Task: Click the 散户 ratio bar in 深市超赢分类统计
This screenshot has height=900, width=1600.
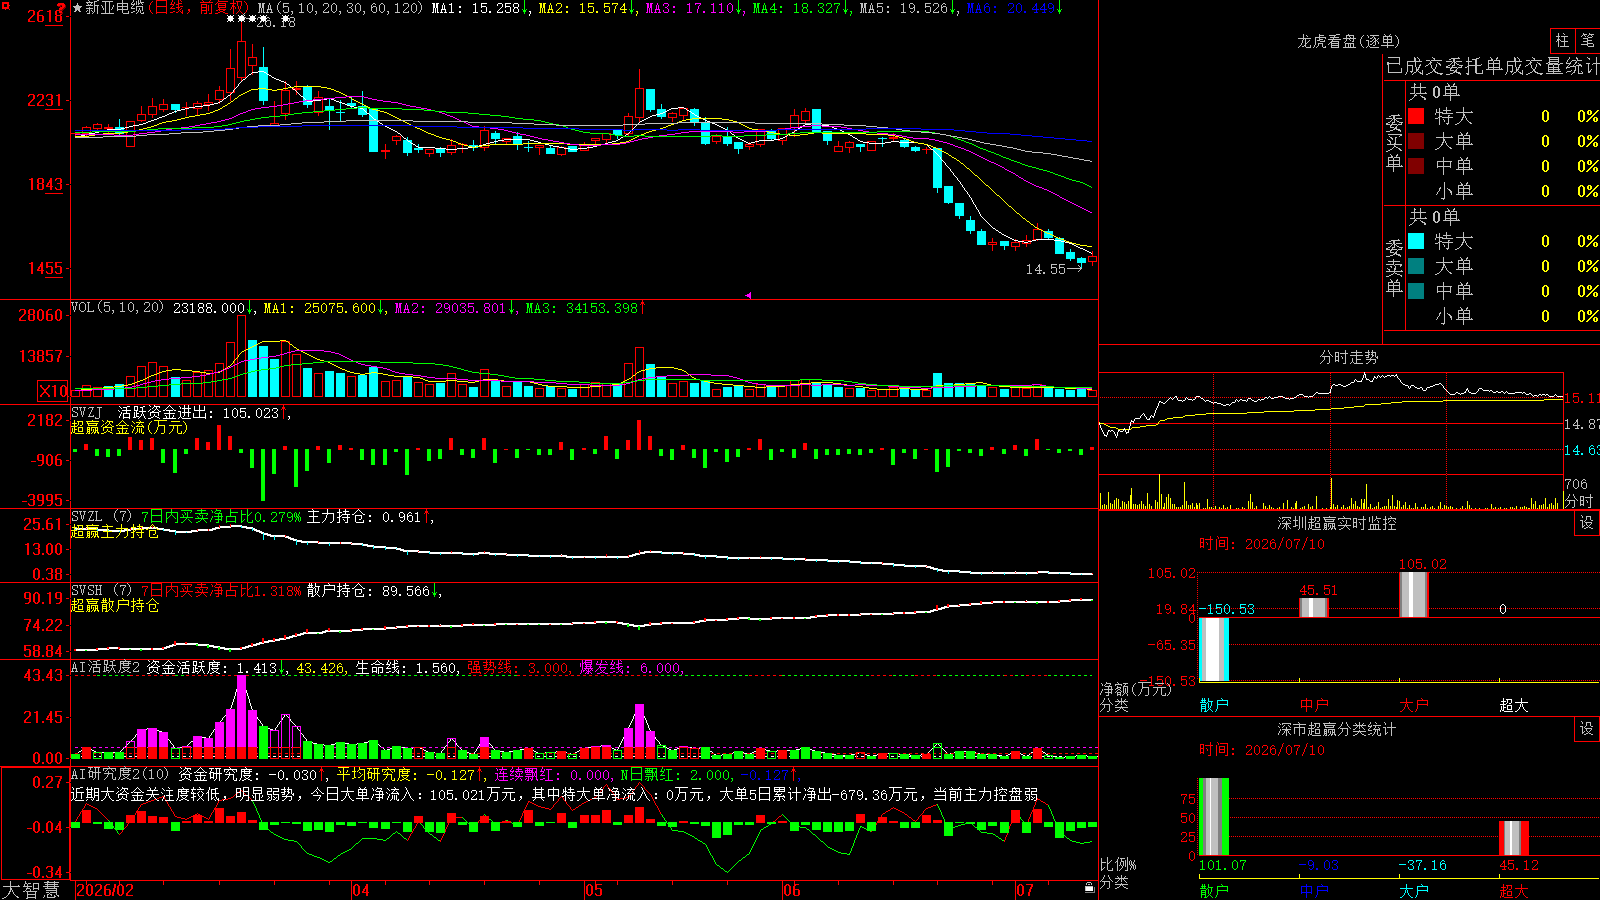Action: point(1214,816)
